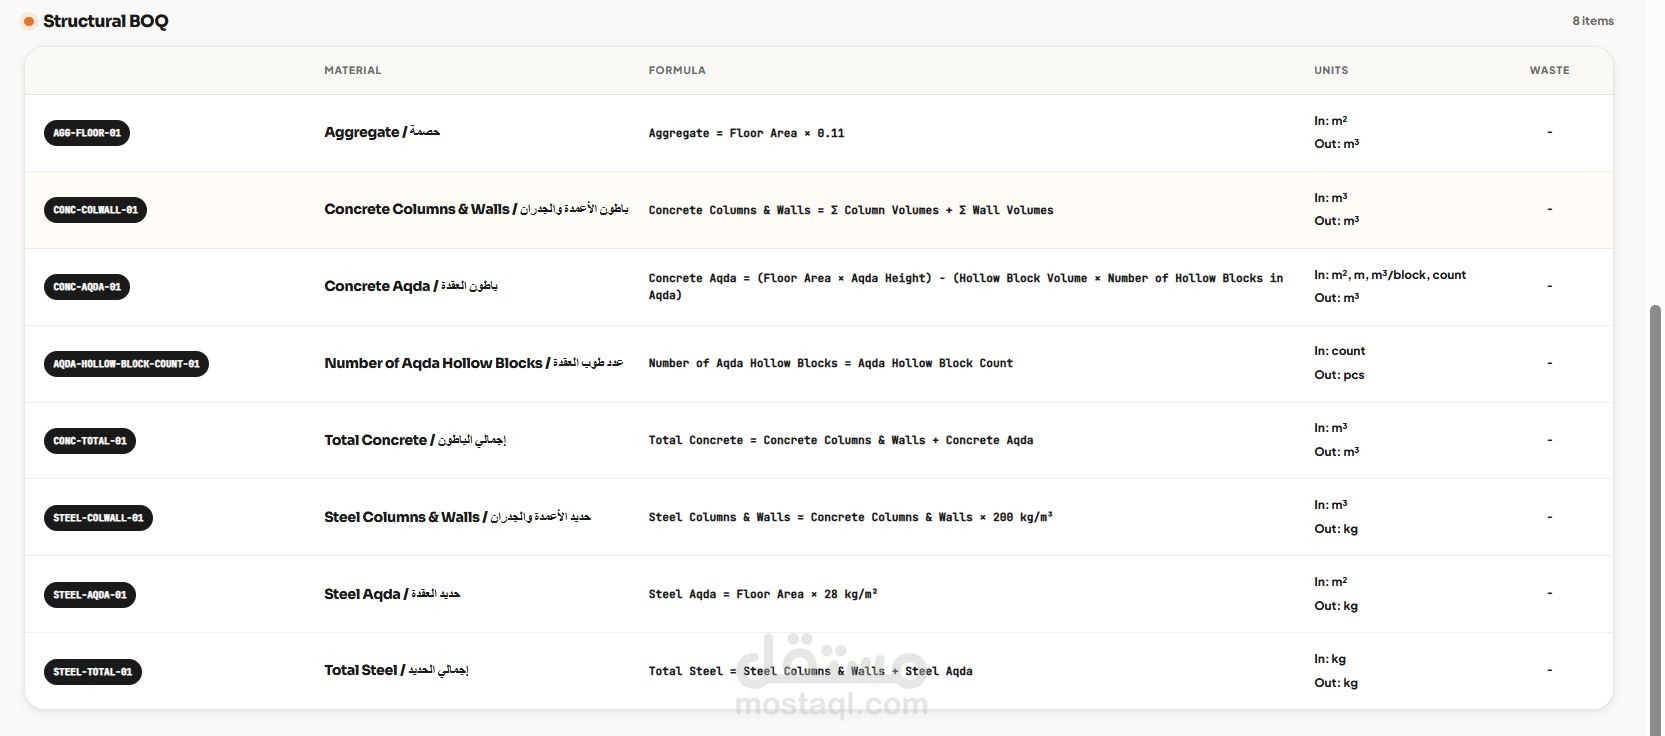1665x736 pixels.
Task: Click 'In: count' in the hollow blocks row
Action: tap(1339, 351)
